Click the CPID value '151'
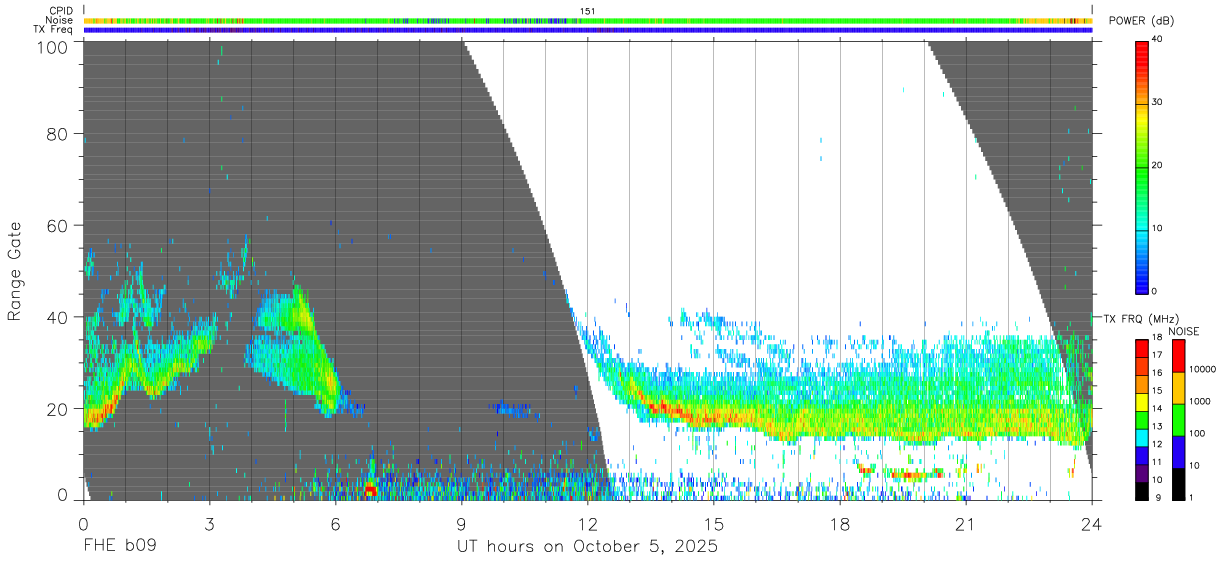The width and height of the screenshot is (1228, 567). [587, 11]
